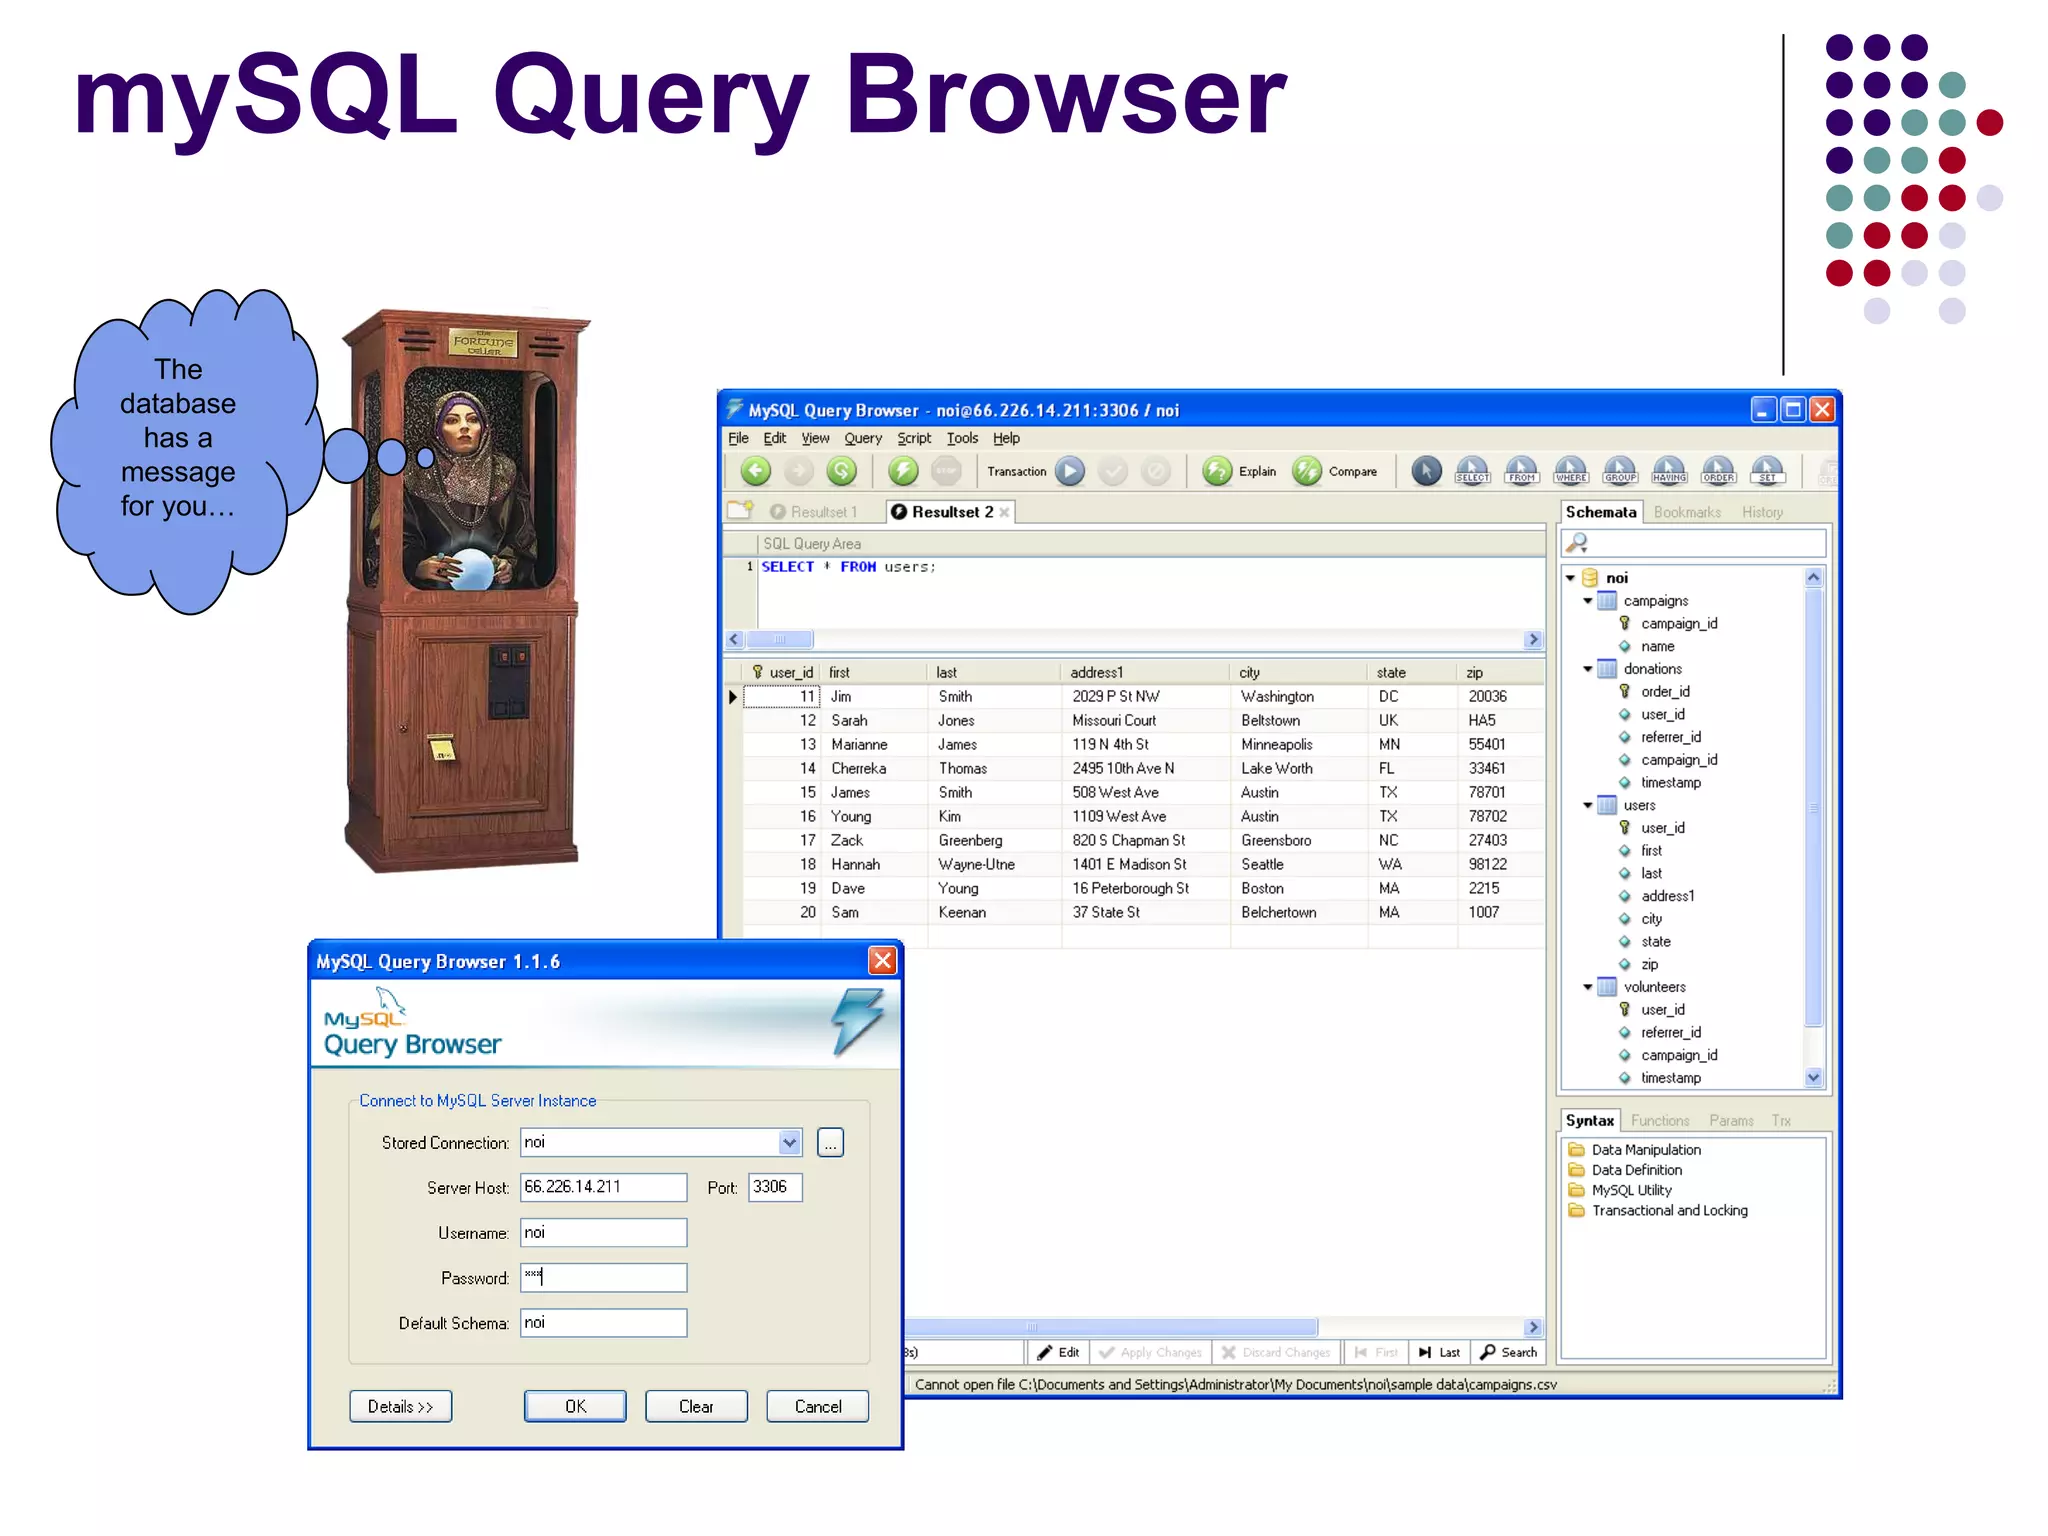The height and width of the screenshot is (1536, 2048).
Task: Click the schemata search magnifier icon
Action: tap(1577, 543)
